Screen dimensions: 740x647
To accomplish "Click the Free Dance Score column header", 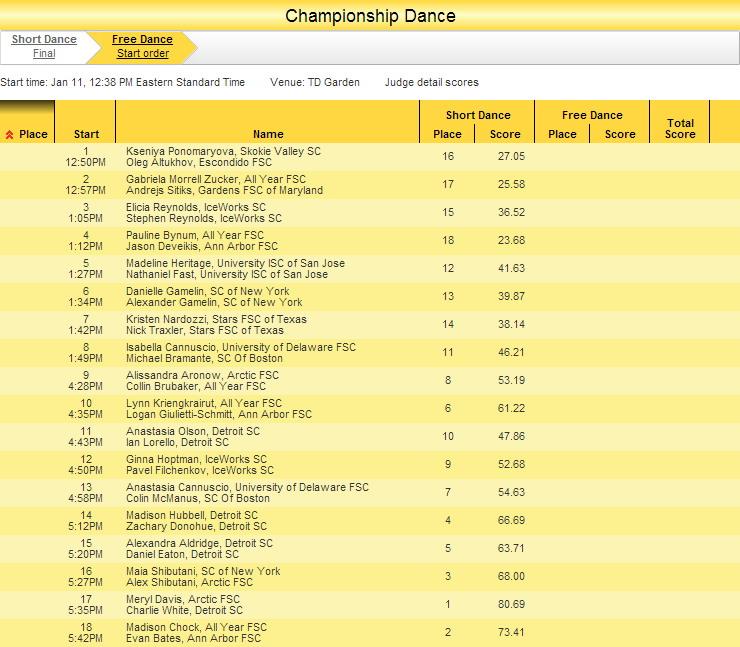I will (x=620, y=134).
